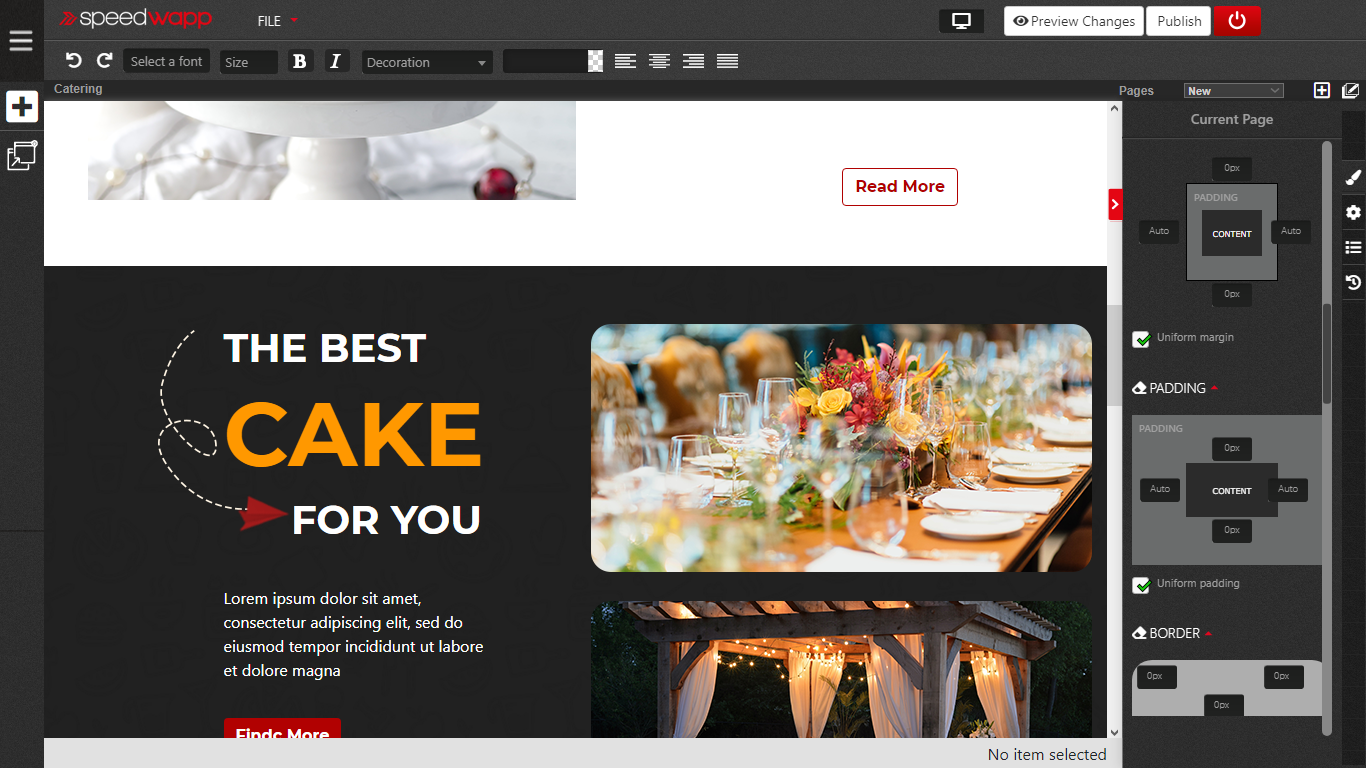Open the History panel in right sidebar
Viewport: 1366px width, 768px height.
point(1353,282)
